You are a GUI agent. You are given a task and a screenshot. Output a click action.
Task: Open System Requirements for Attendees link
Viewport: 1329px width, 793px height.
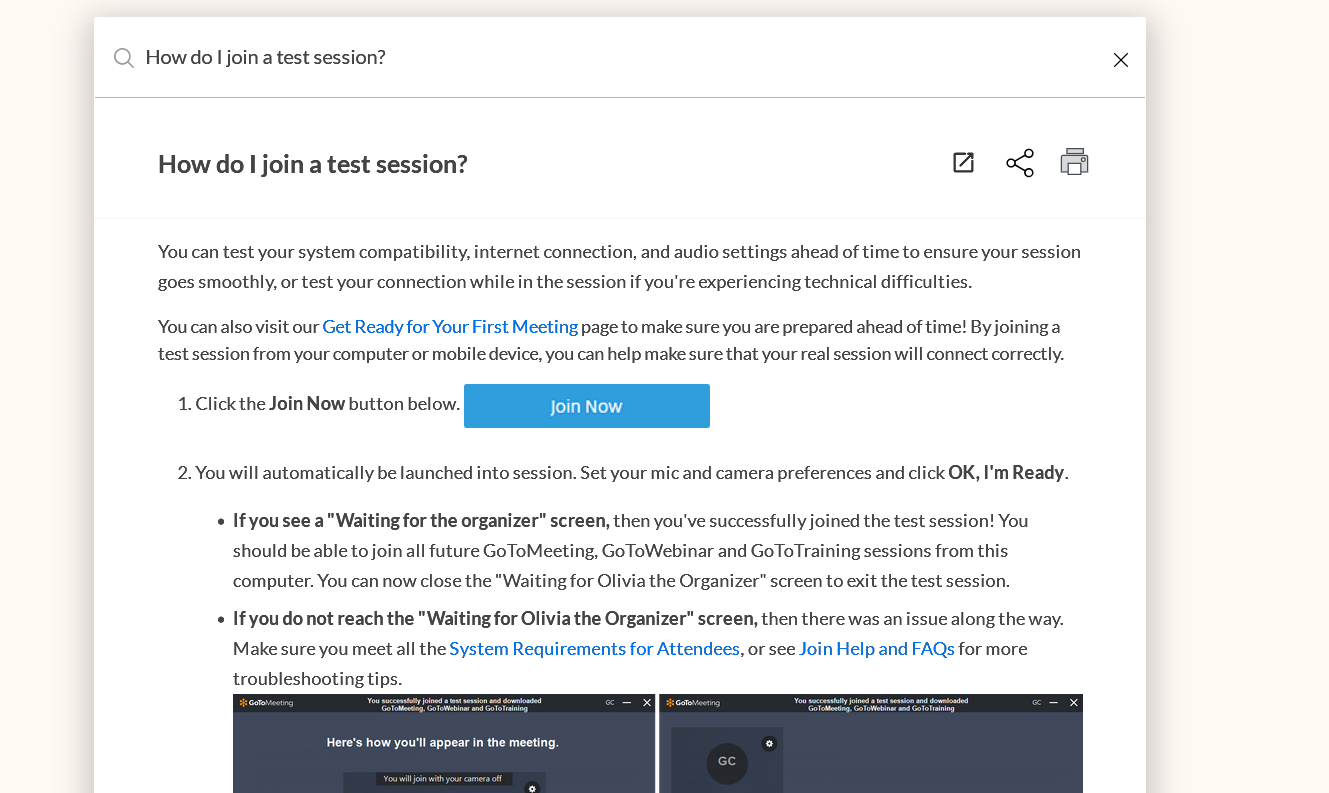click(x=594, y=649)
